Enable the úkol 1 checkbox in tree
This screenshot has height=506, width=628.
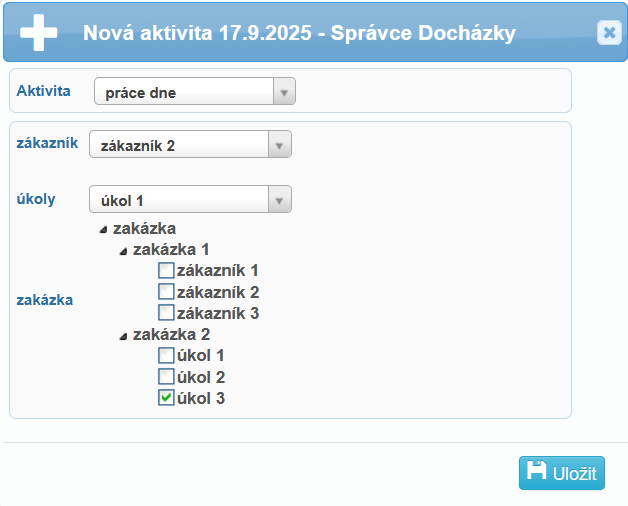(x=166, y=355)
